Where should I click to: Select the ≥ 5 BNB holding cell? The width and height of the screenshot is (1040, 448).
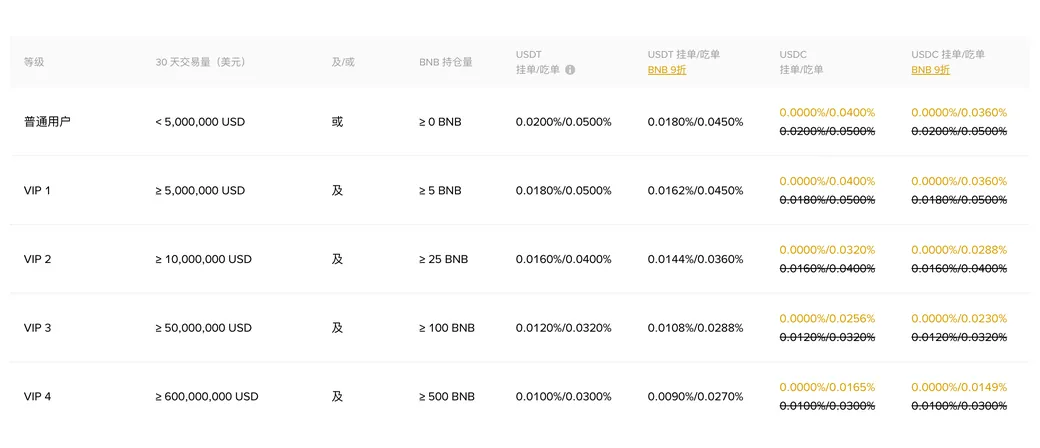440,190
